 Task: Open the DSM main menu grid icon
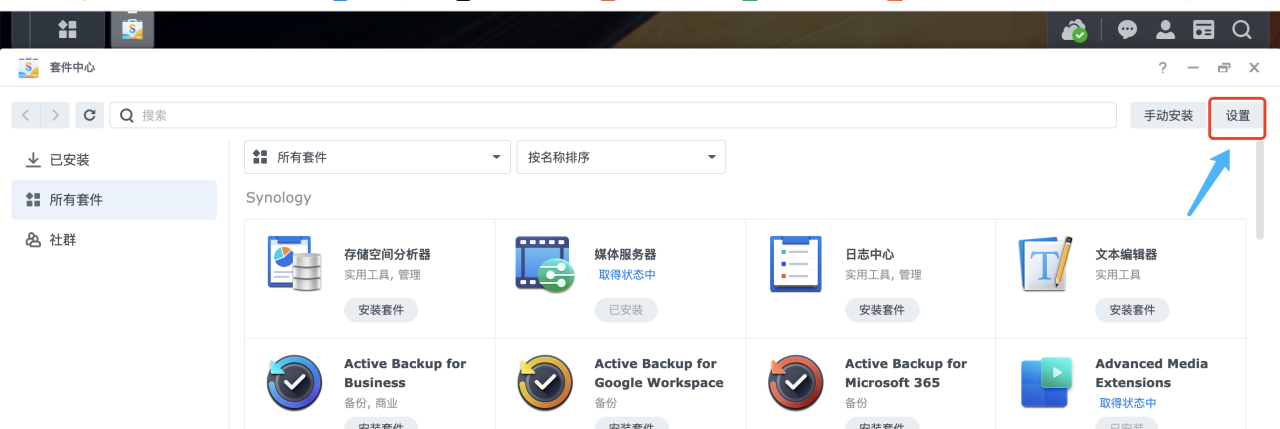67,30
